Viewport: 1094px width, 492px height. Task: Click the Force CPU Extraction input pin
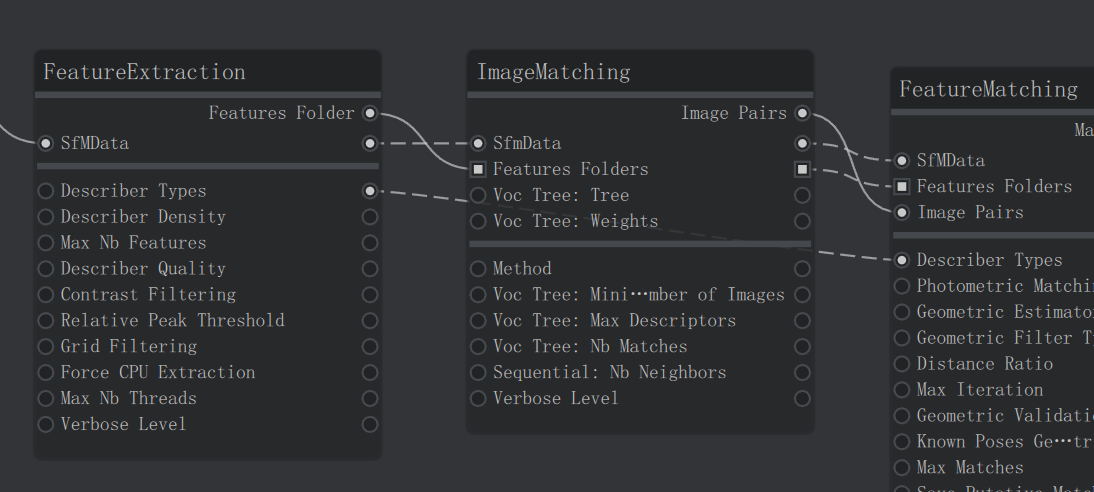coord(45,372)
